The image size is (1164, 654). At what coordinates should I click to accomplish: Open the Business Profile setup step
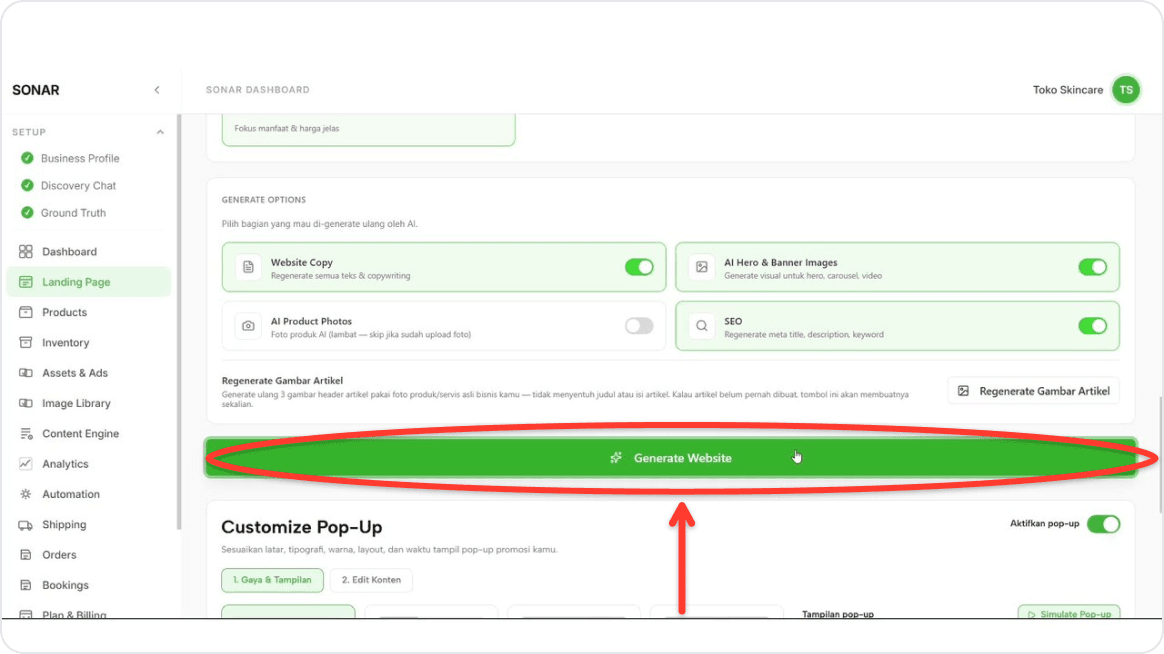click(x=79, y=158)
